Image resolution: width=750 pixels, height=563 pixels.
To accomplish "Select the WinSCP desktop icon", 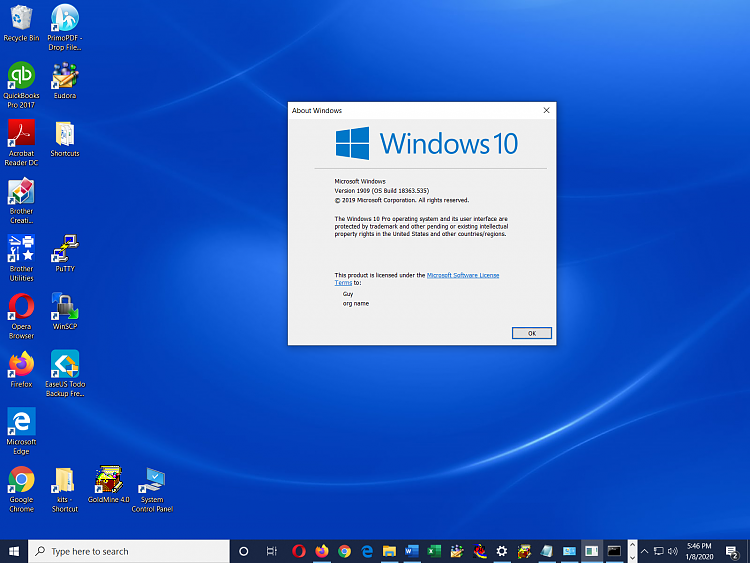I will pyautogui.click(x=65, y=311).
